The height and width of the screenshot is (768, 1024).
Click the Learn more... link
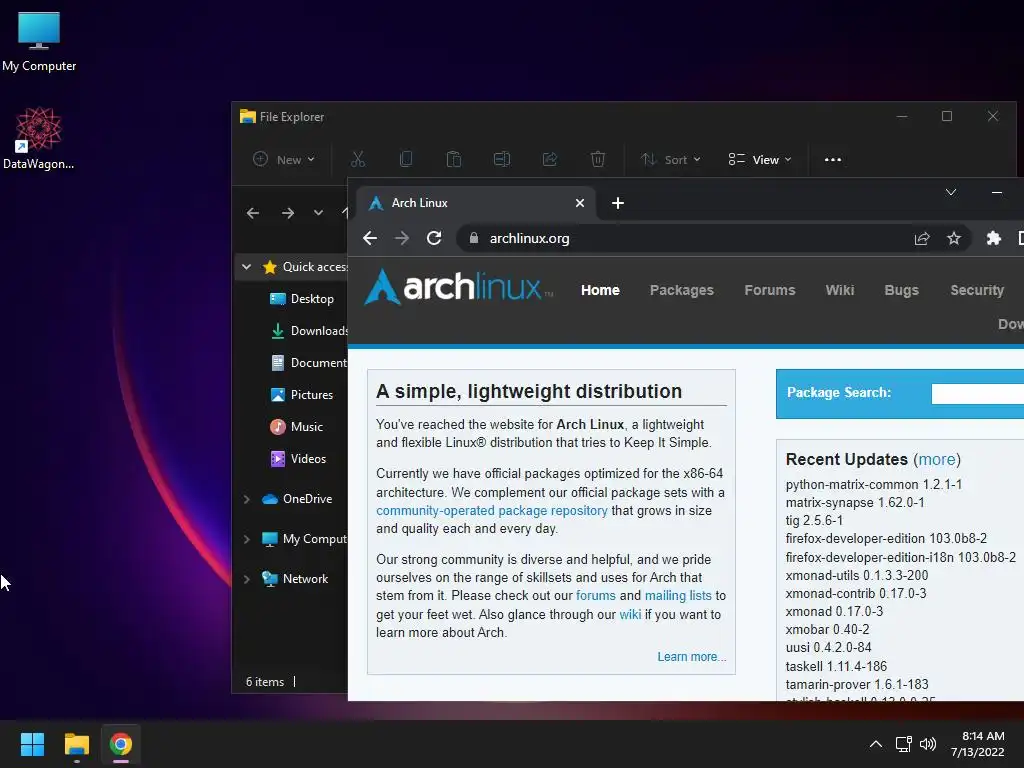tap(692, 657)
